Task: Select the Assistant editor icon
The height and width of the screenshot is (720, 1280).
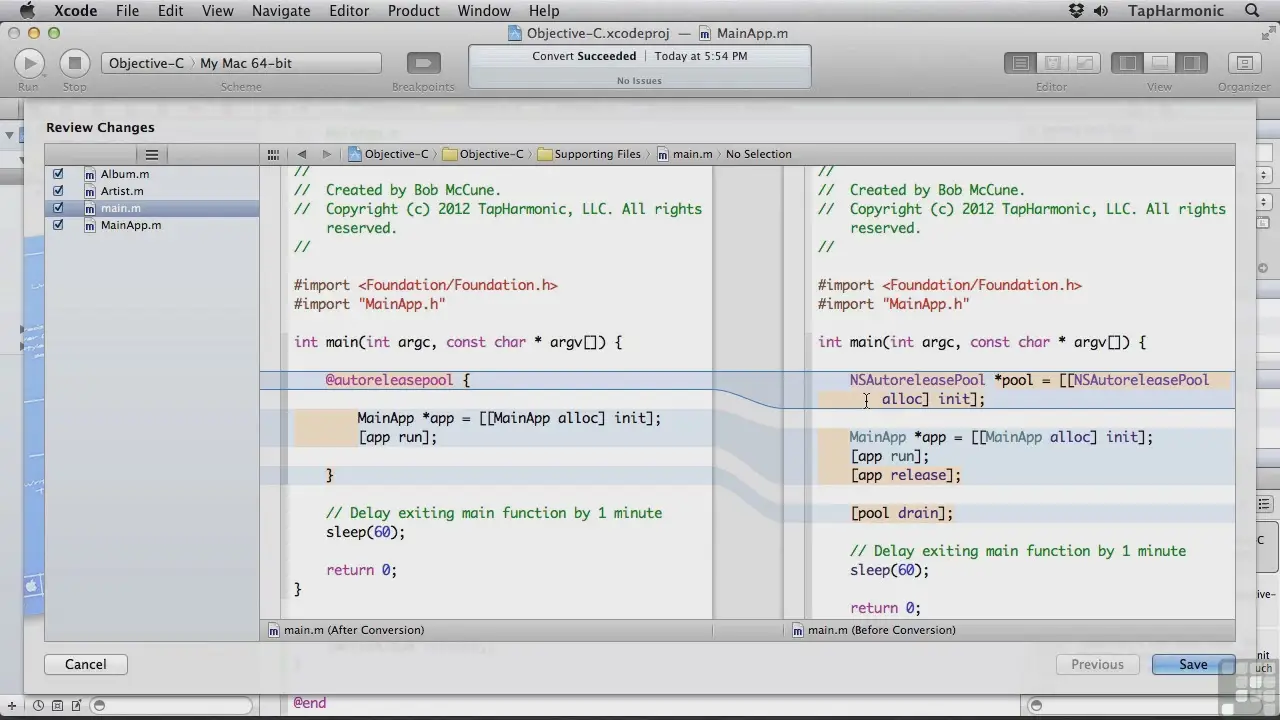Action: tap(1052, 63)
